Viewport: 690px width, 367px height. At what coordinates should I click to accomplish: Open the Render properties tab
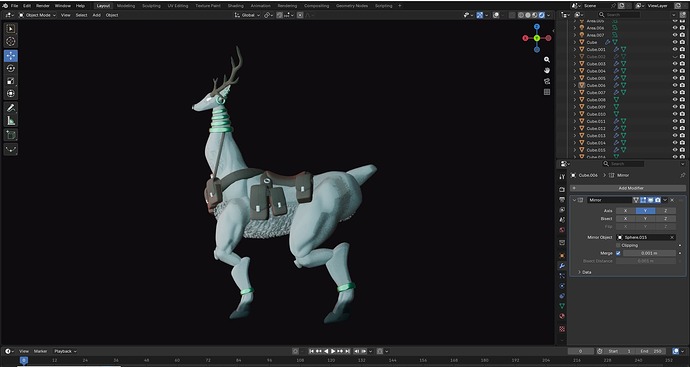pyautogui.click(x=562, y=189)
